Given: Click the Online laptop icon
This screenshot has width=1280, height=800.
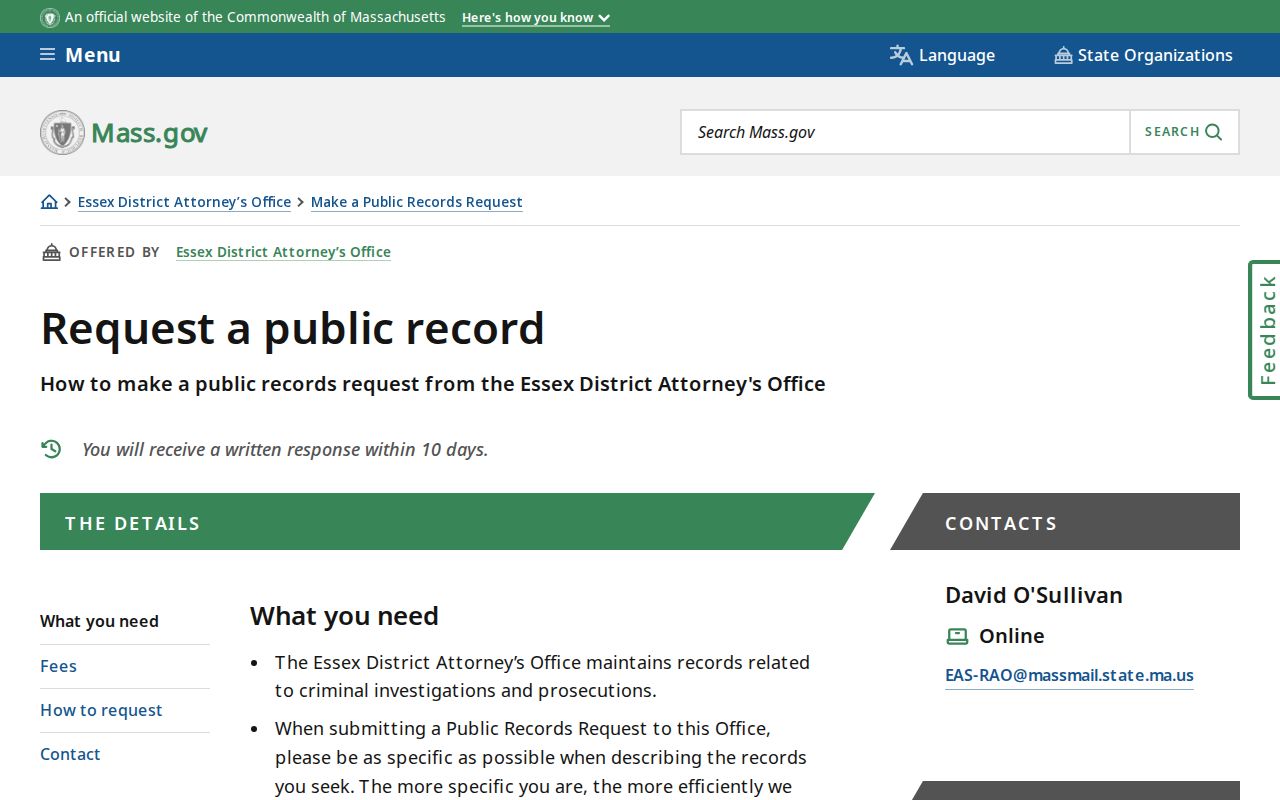Looking at the screenshot, I should 957,636.
